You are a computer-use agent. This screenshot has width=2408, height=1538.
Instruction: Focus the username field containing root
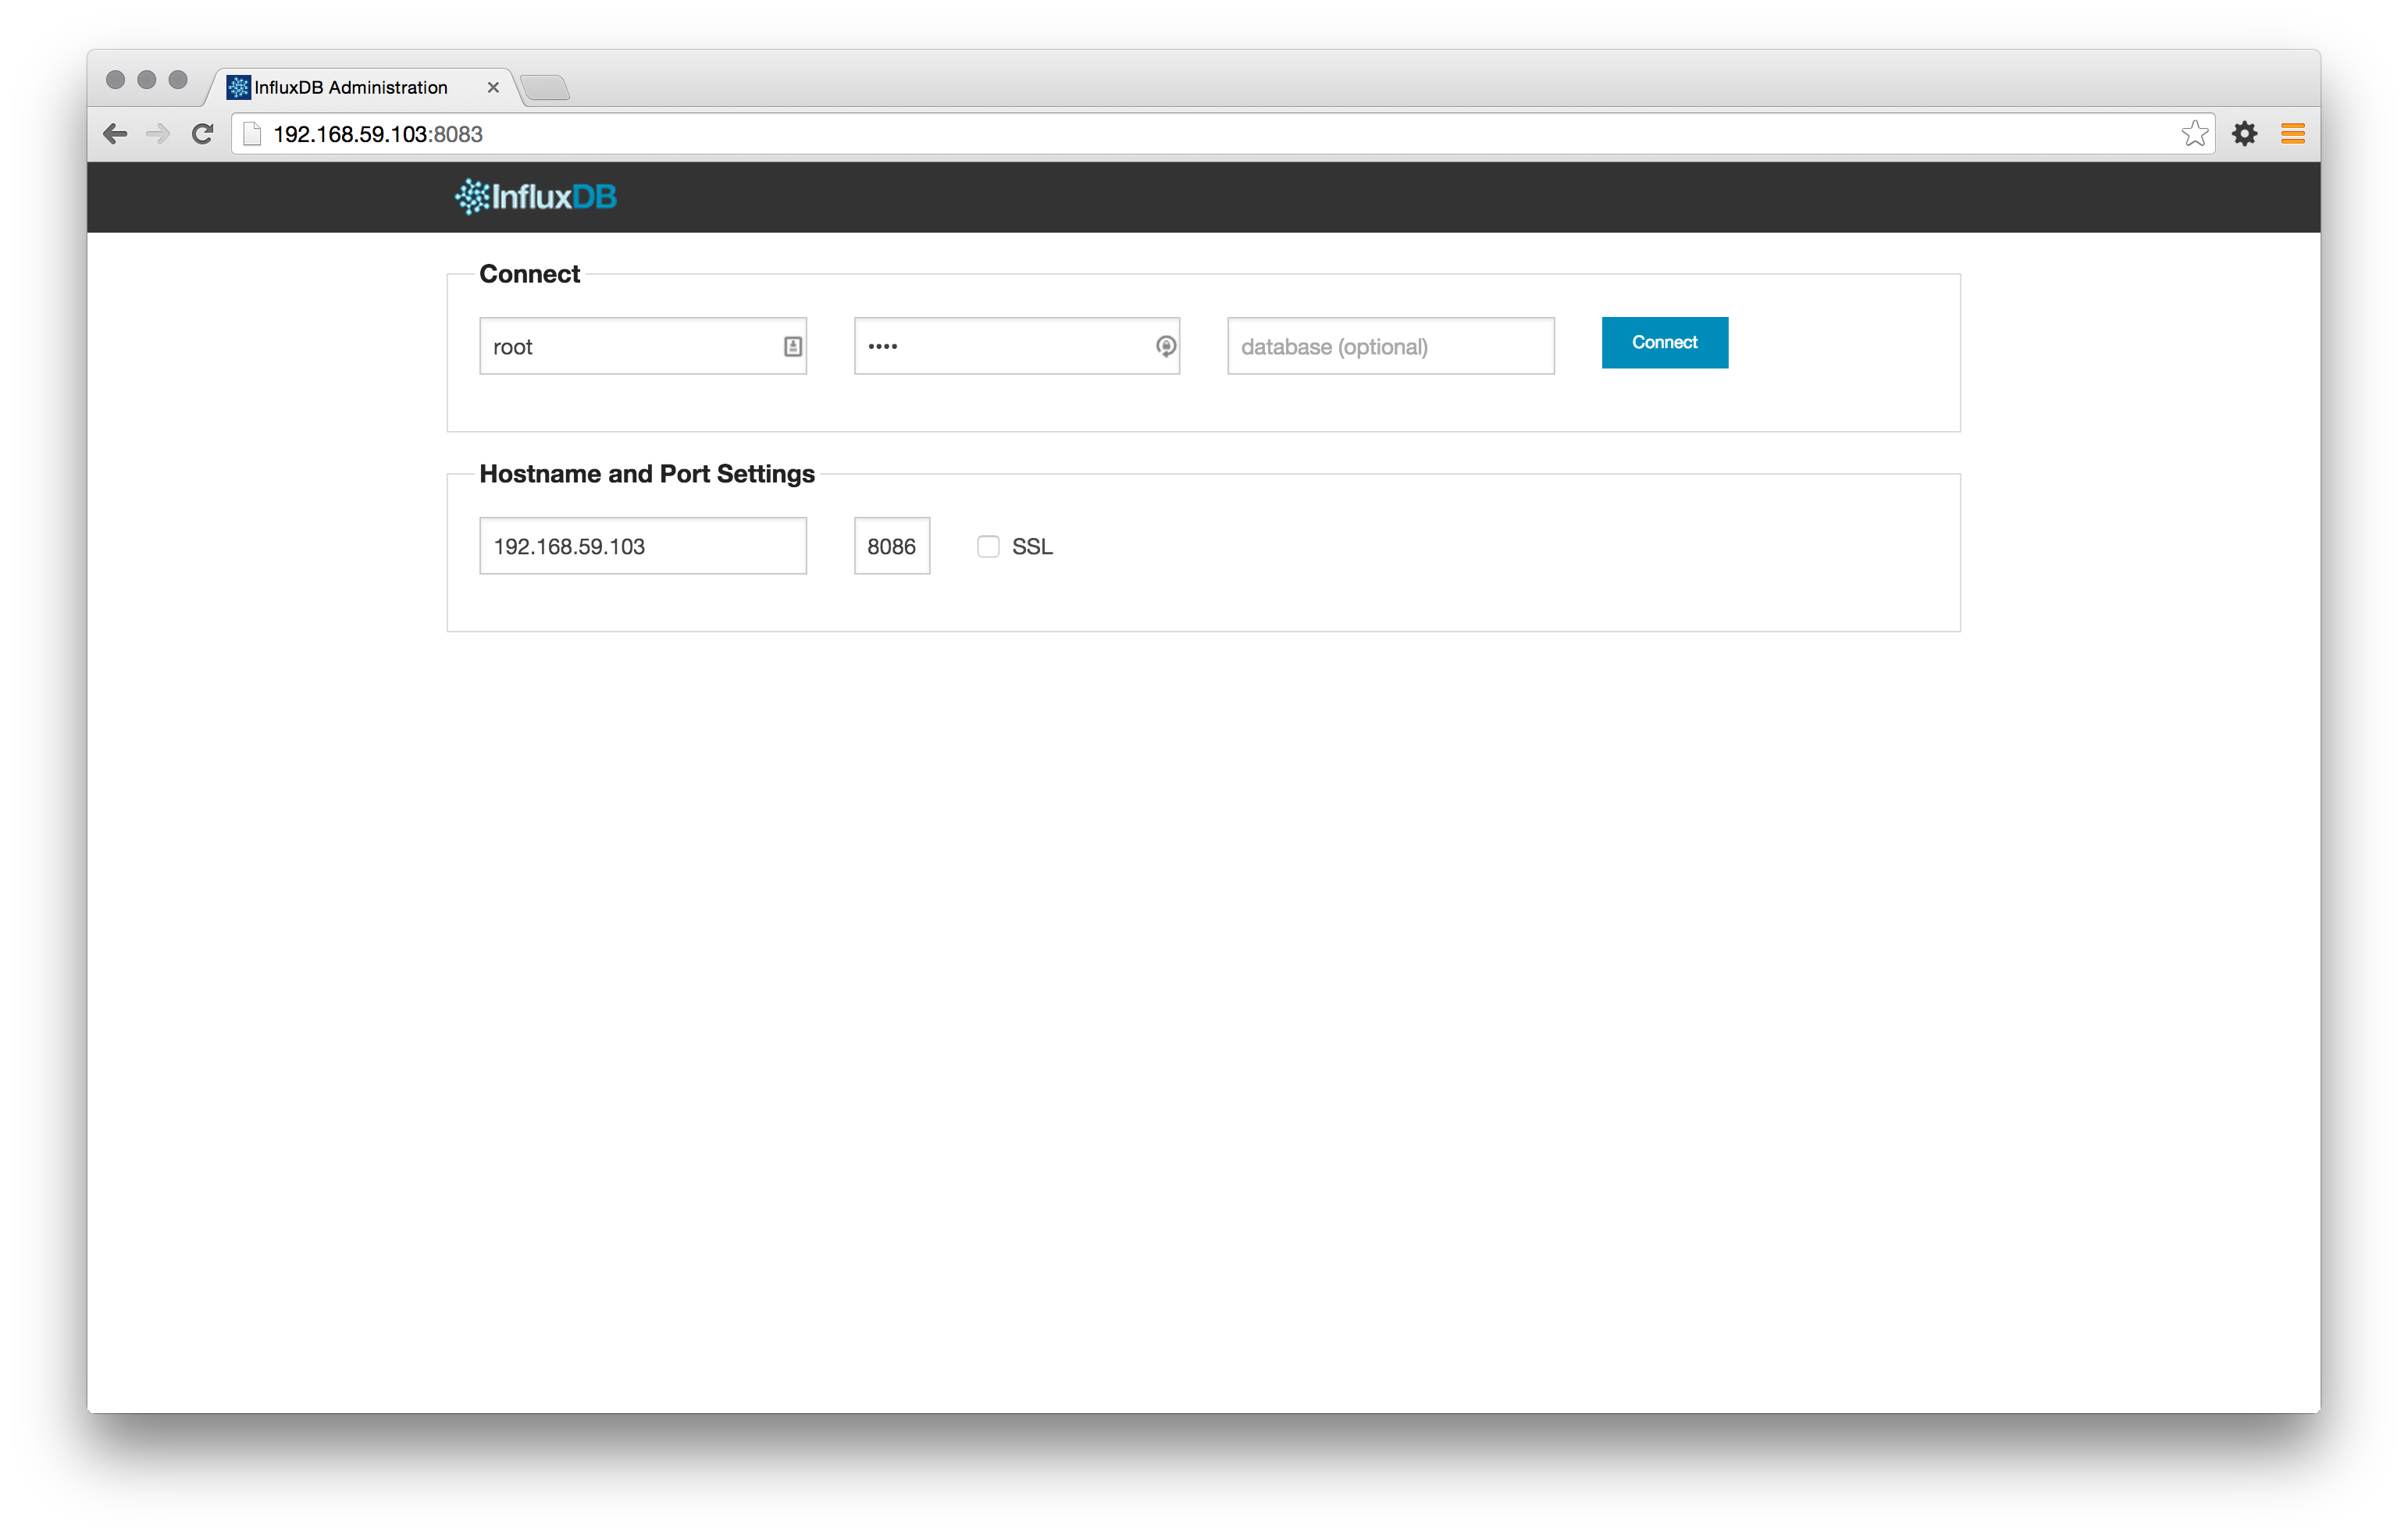click(x=643, y=346)
